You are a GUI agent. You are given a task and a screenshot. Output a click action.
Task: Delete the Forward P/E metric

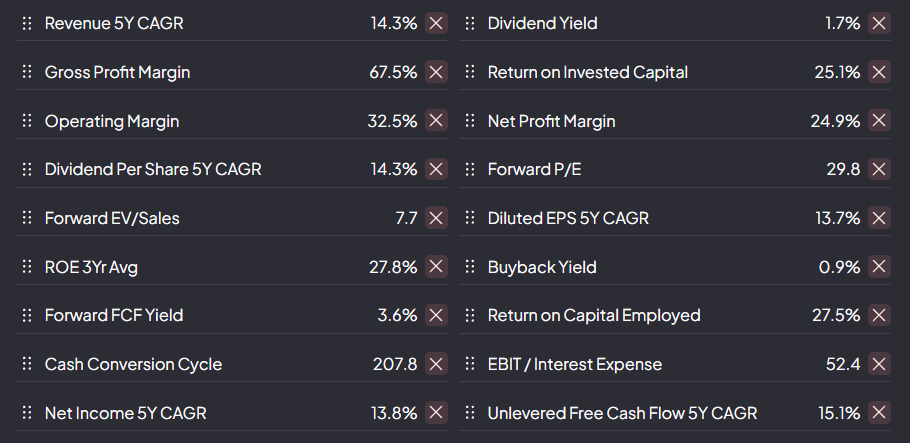pyautogui.click(x=879, y=169)
